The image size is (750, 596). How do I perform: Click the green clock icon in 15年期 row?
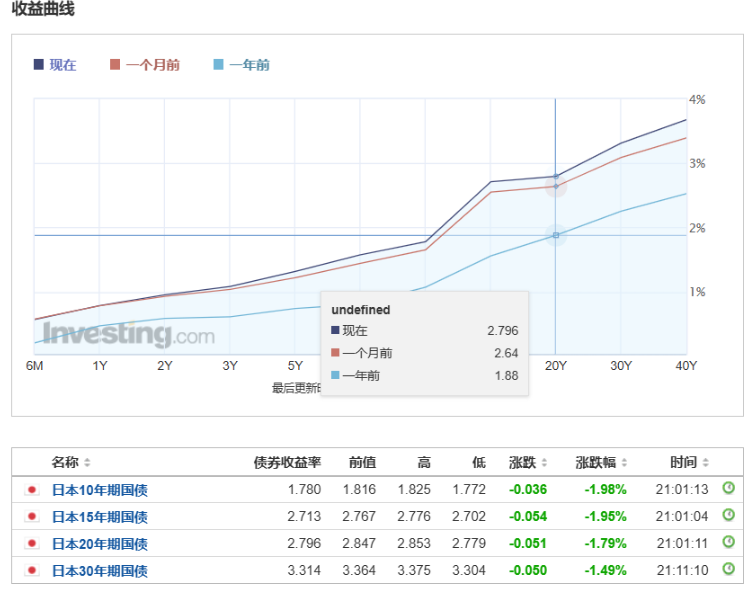point(729,516)
